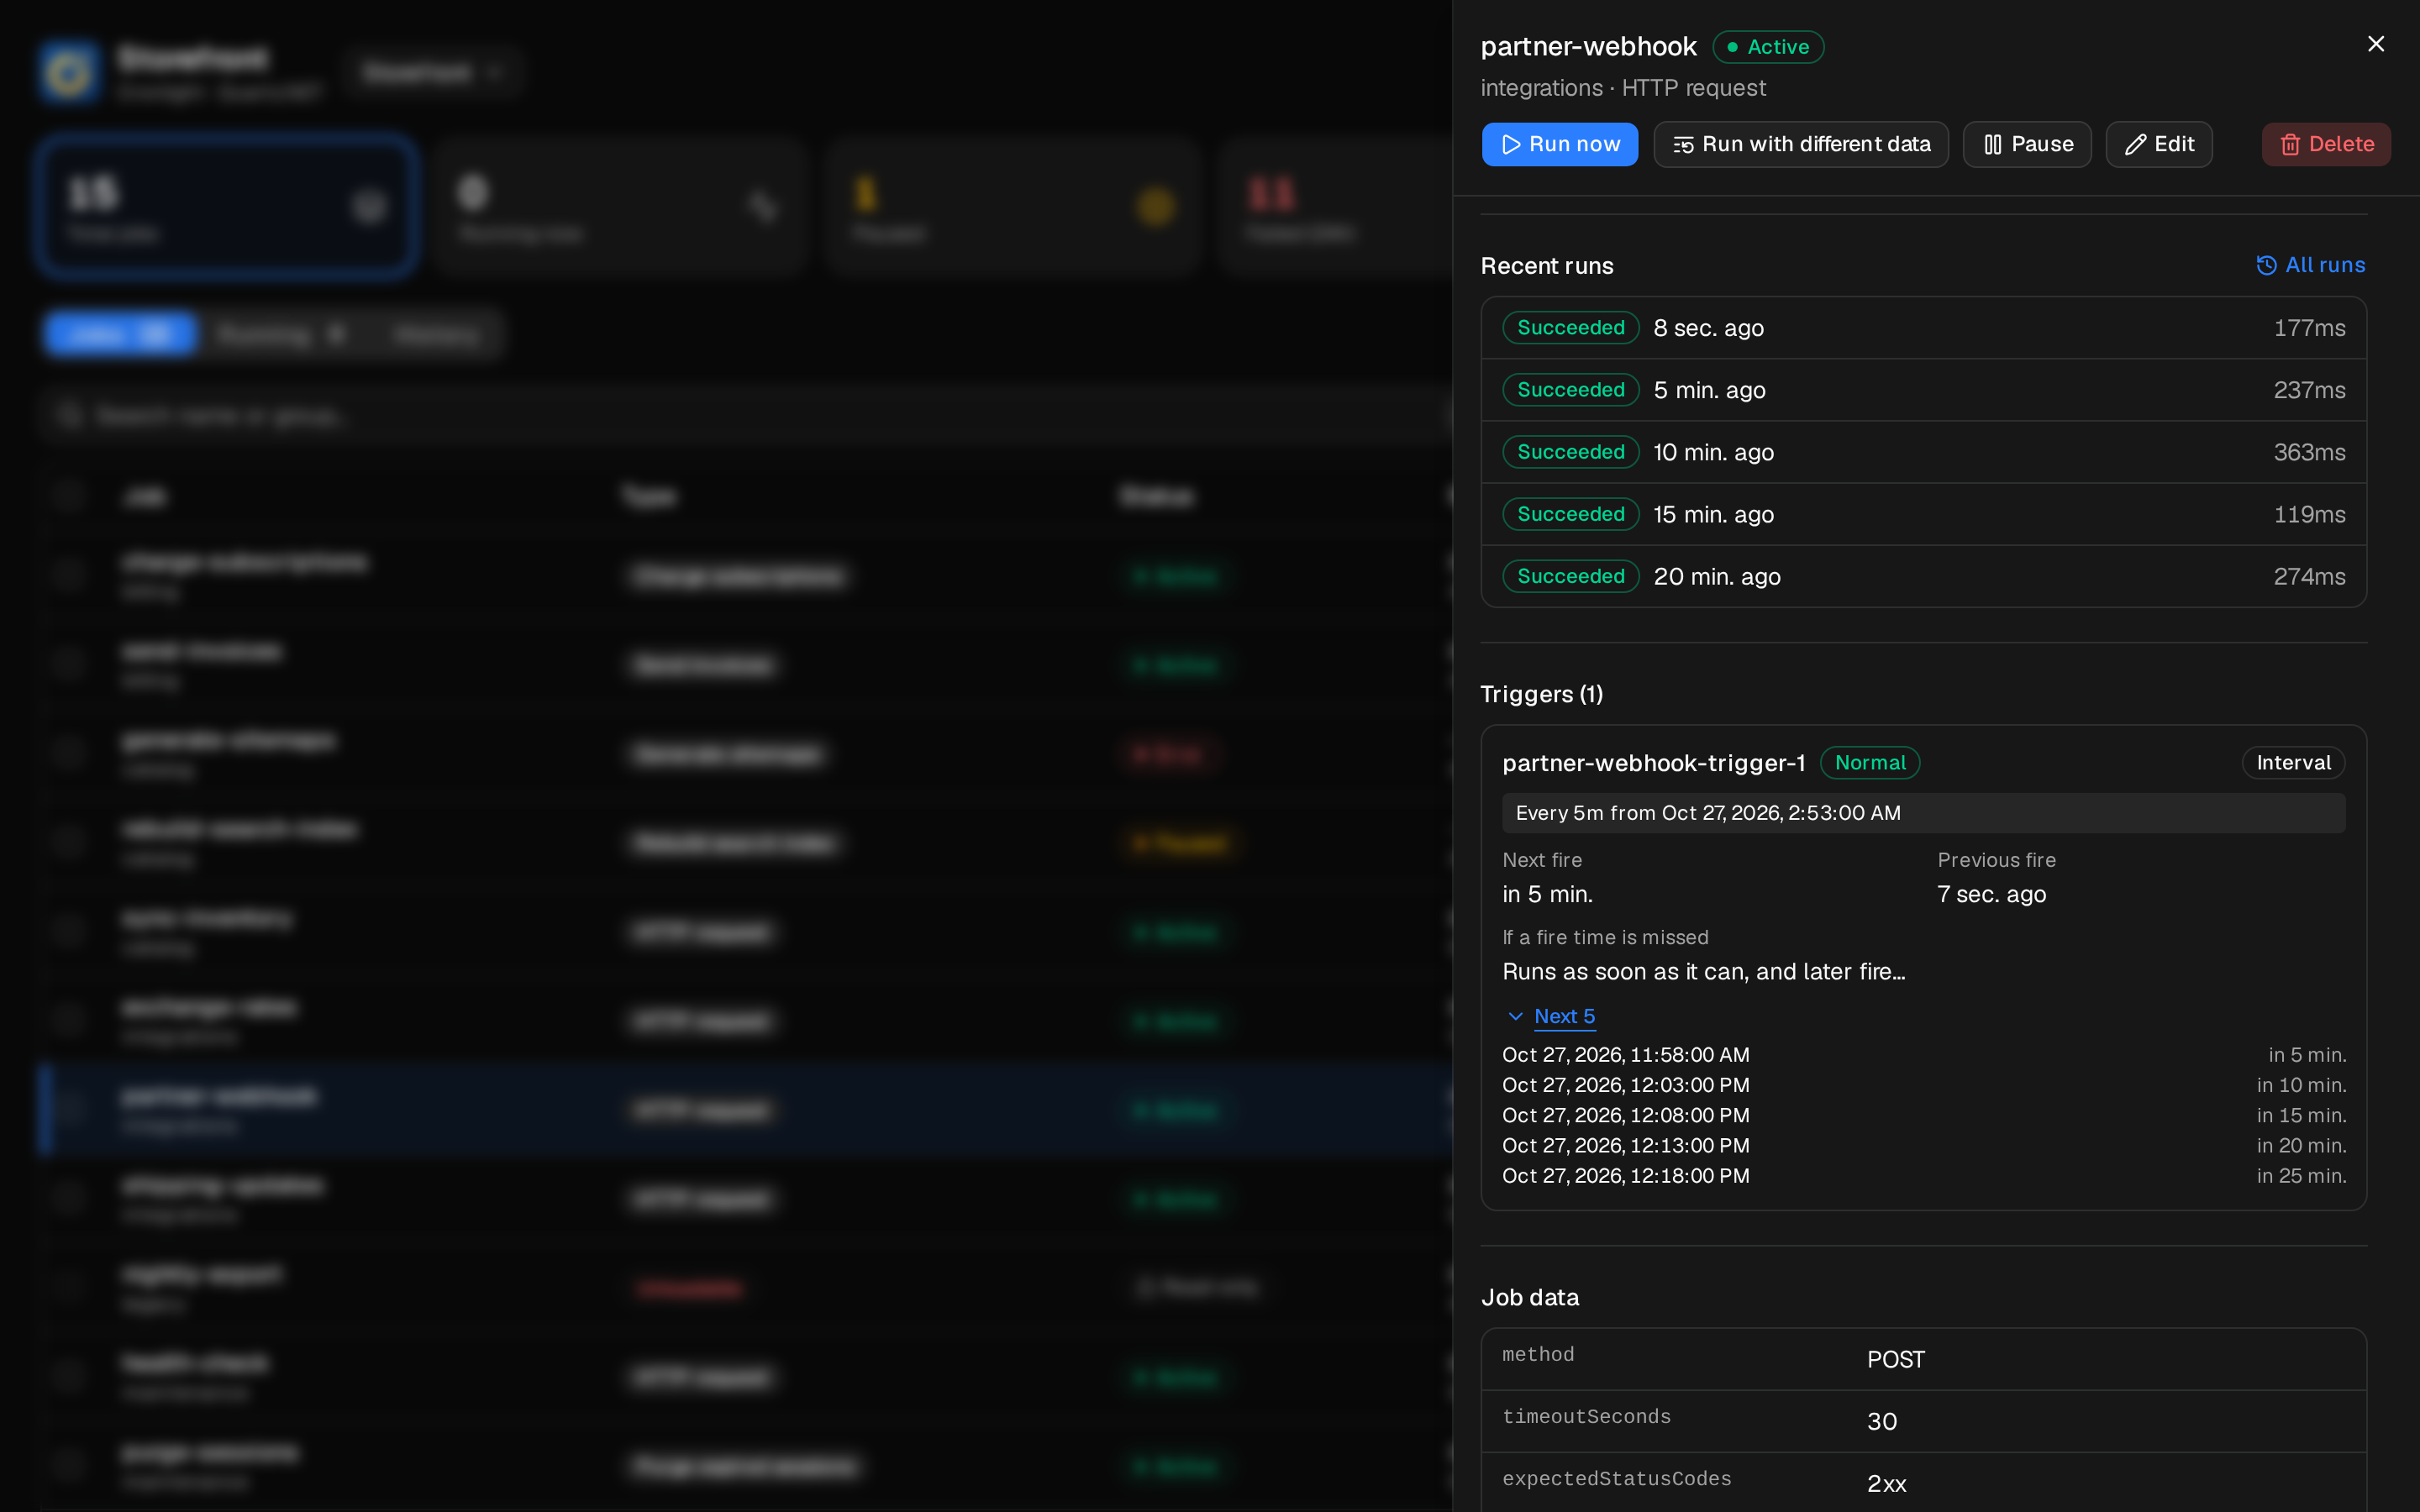Click the 'Runs as soon as it can' misfire text
This screenshot has width=2420, height=1512.
(x=1704, y=971)
